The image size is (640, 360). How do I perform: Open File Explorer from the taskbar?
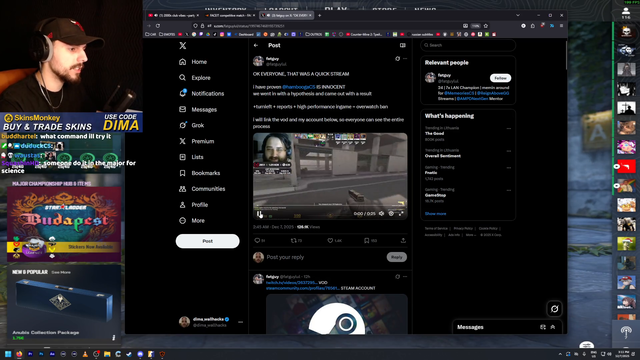[x=107, y=354]
